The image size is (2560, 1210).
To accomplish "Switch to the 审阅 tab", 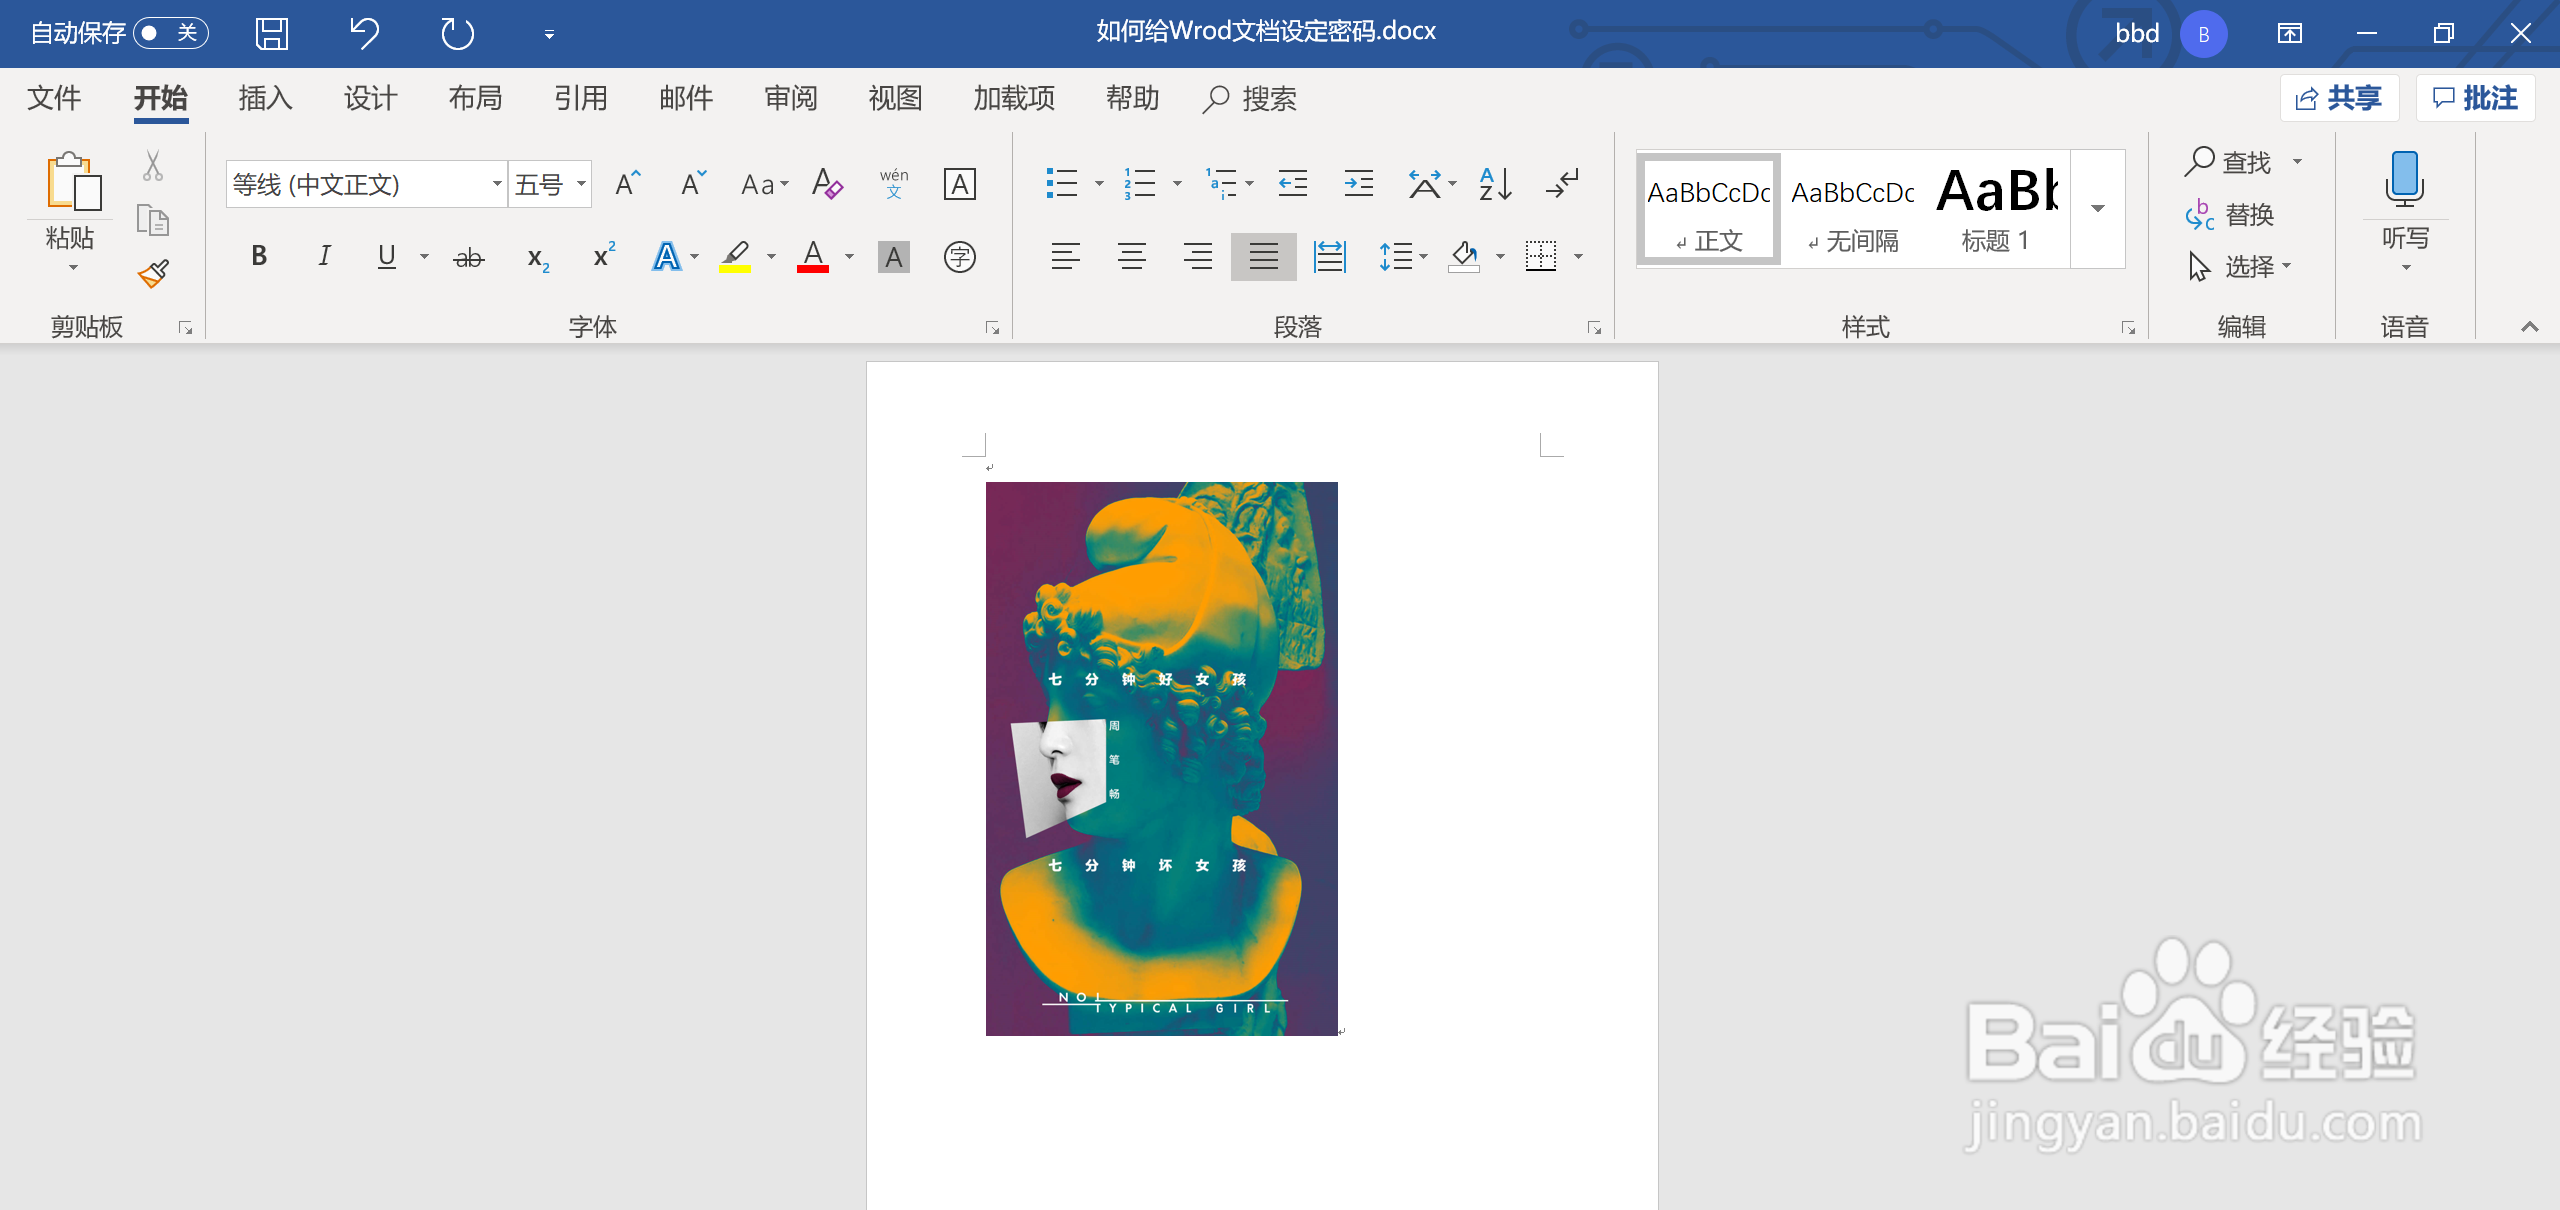I will [x=790, y=98].
